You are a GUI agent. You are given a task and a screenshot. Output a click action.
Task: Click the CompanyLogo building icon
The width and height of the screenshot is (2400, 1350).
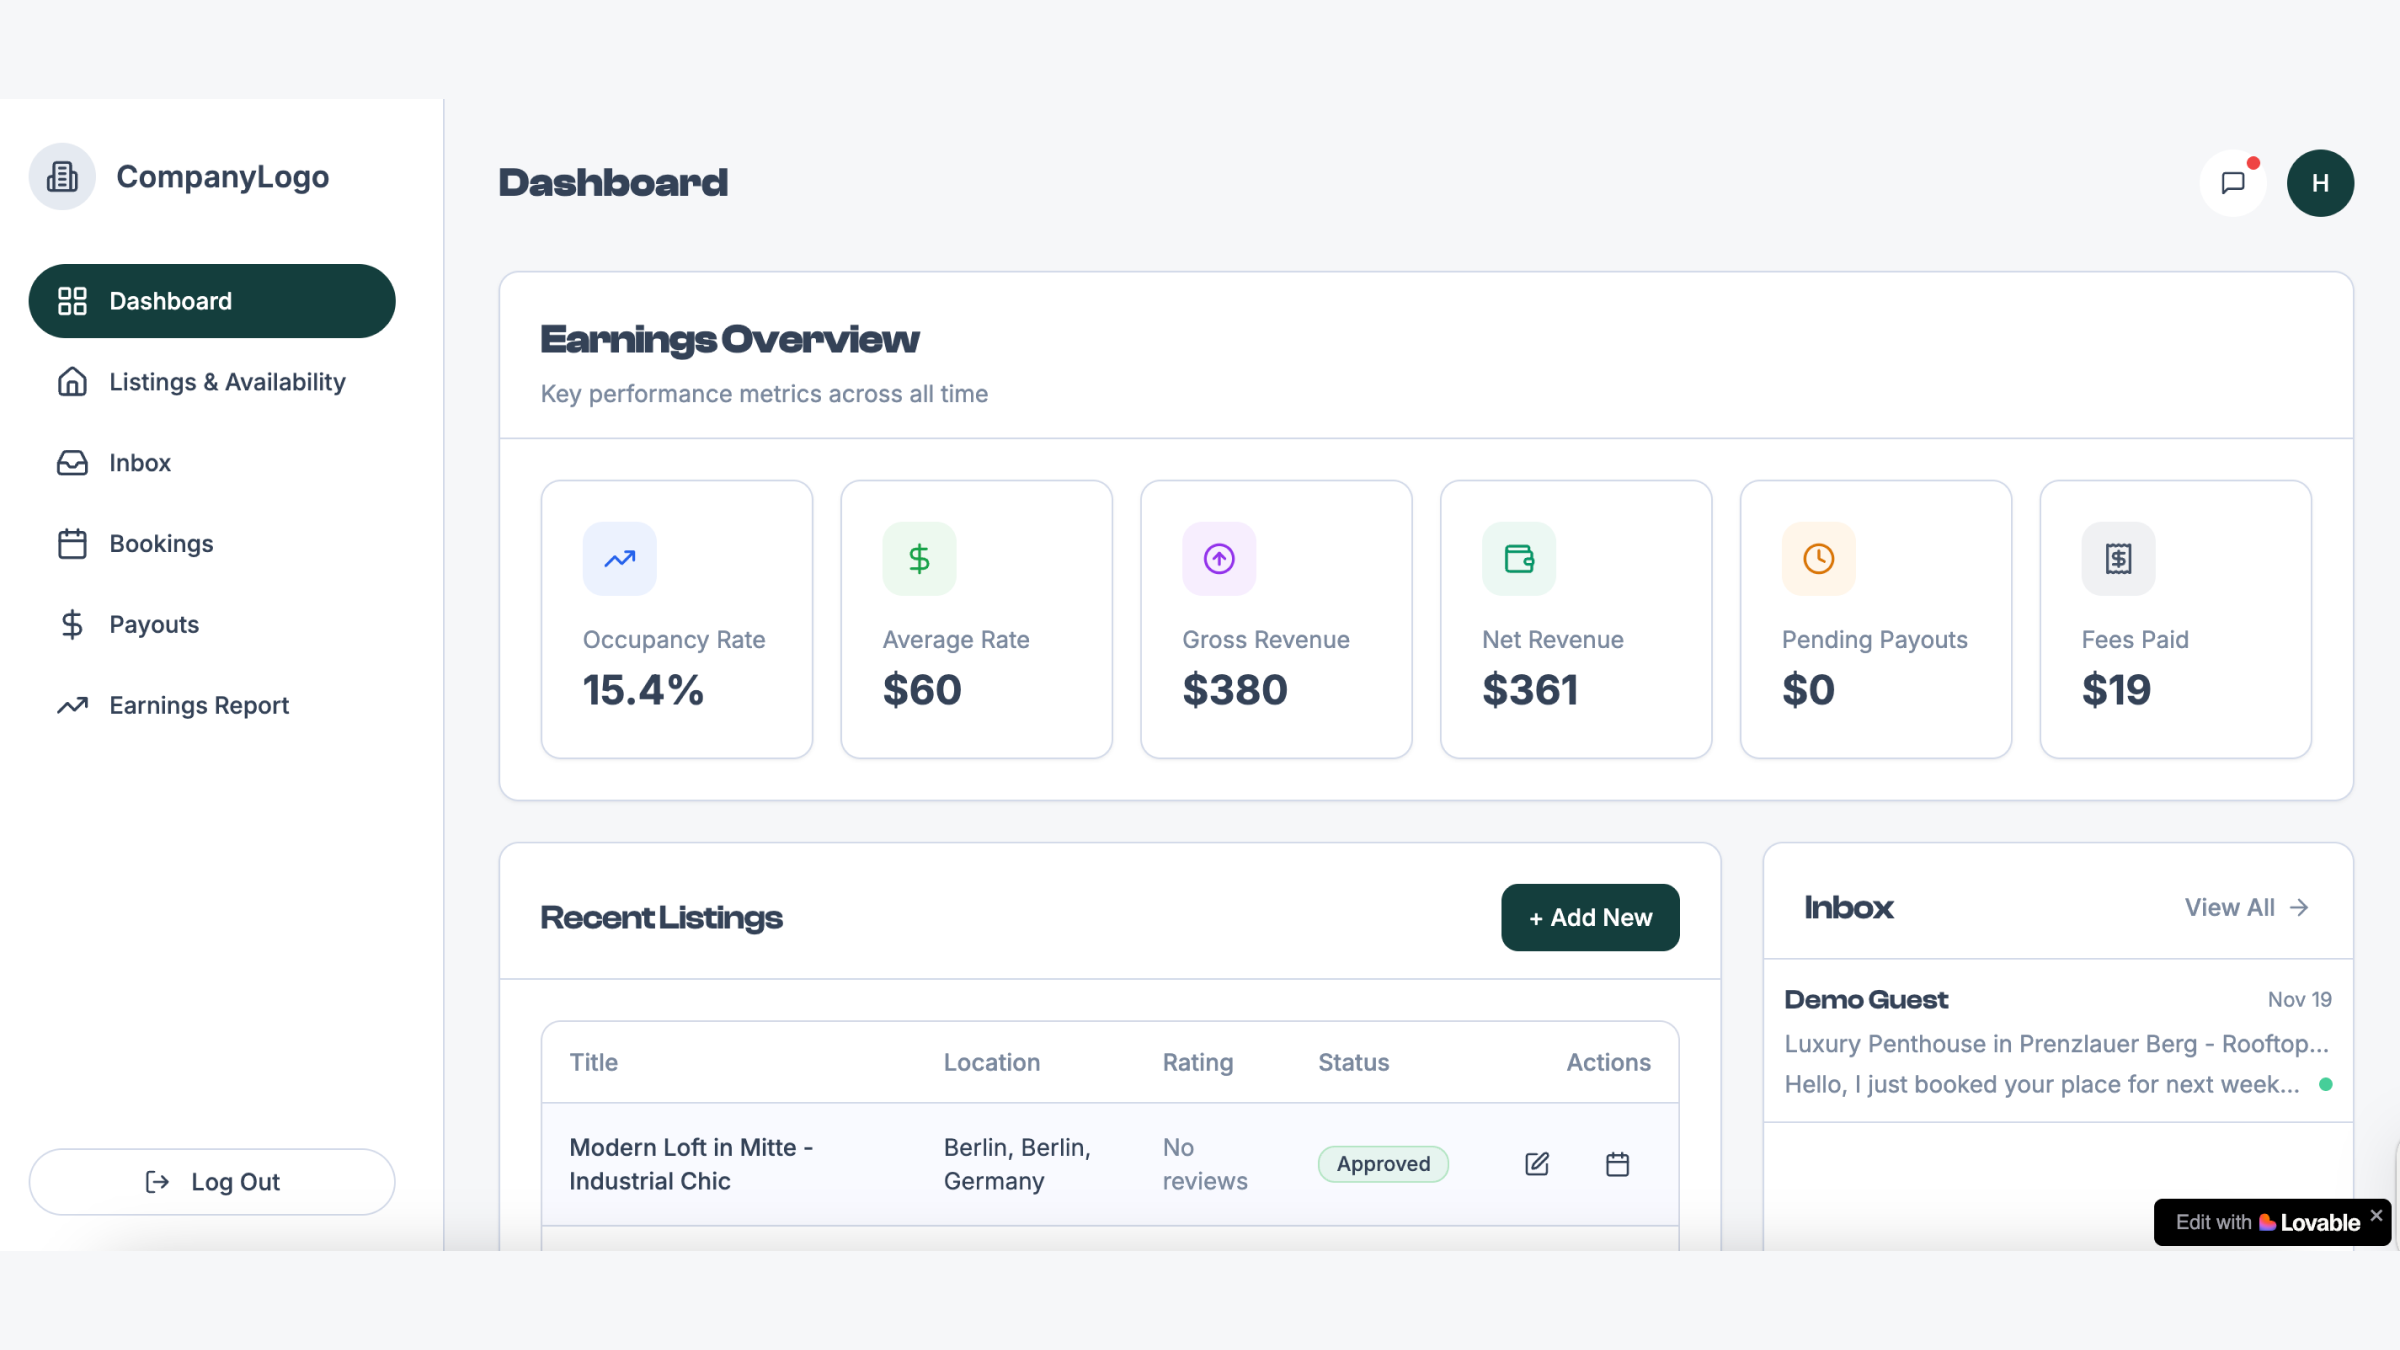click(62, 177)
